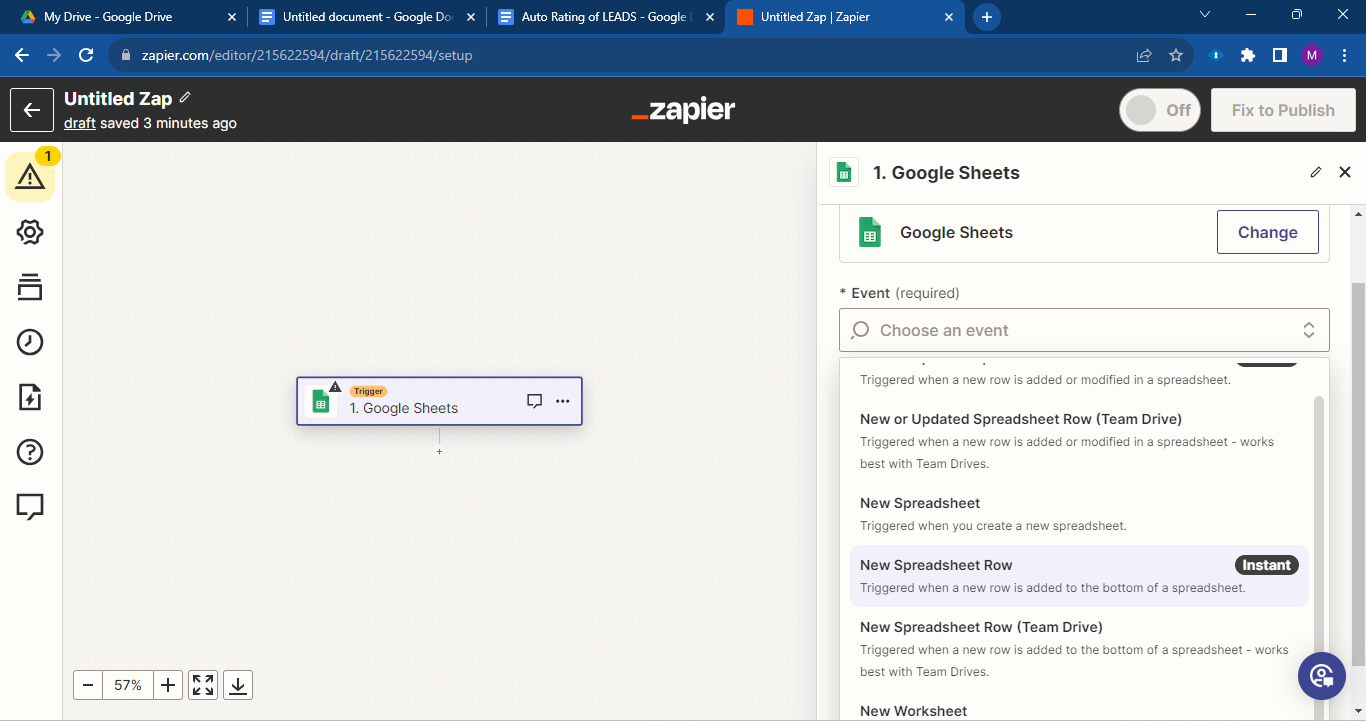The width and height of the screenshot is (1366, 721).
Task: Switch to Untitled document Google Docs tab
Action: click(366, 17)
